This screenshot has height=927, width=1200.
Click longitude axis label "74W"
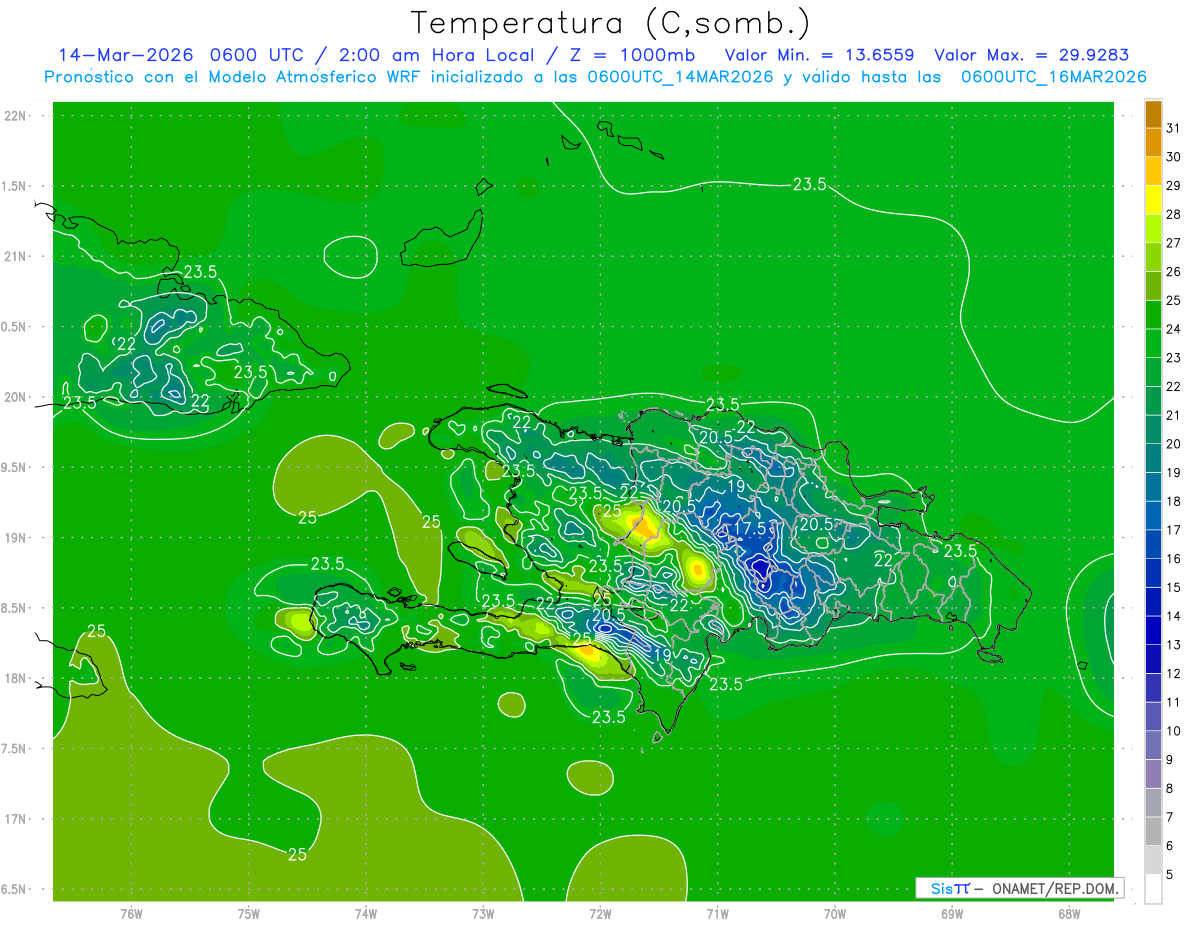click(x=366, y=913)
